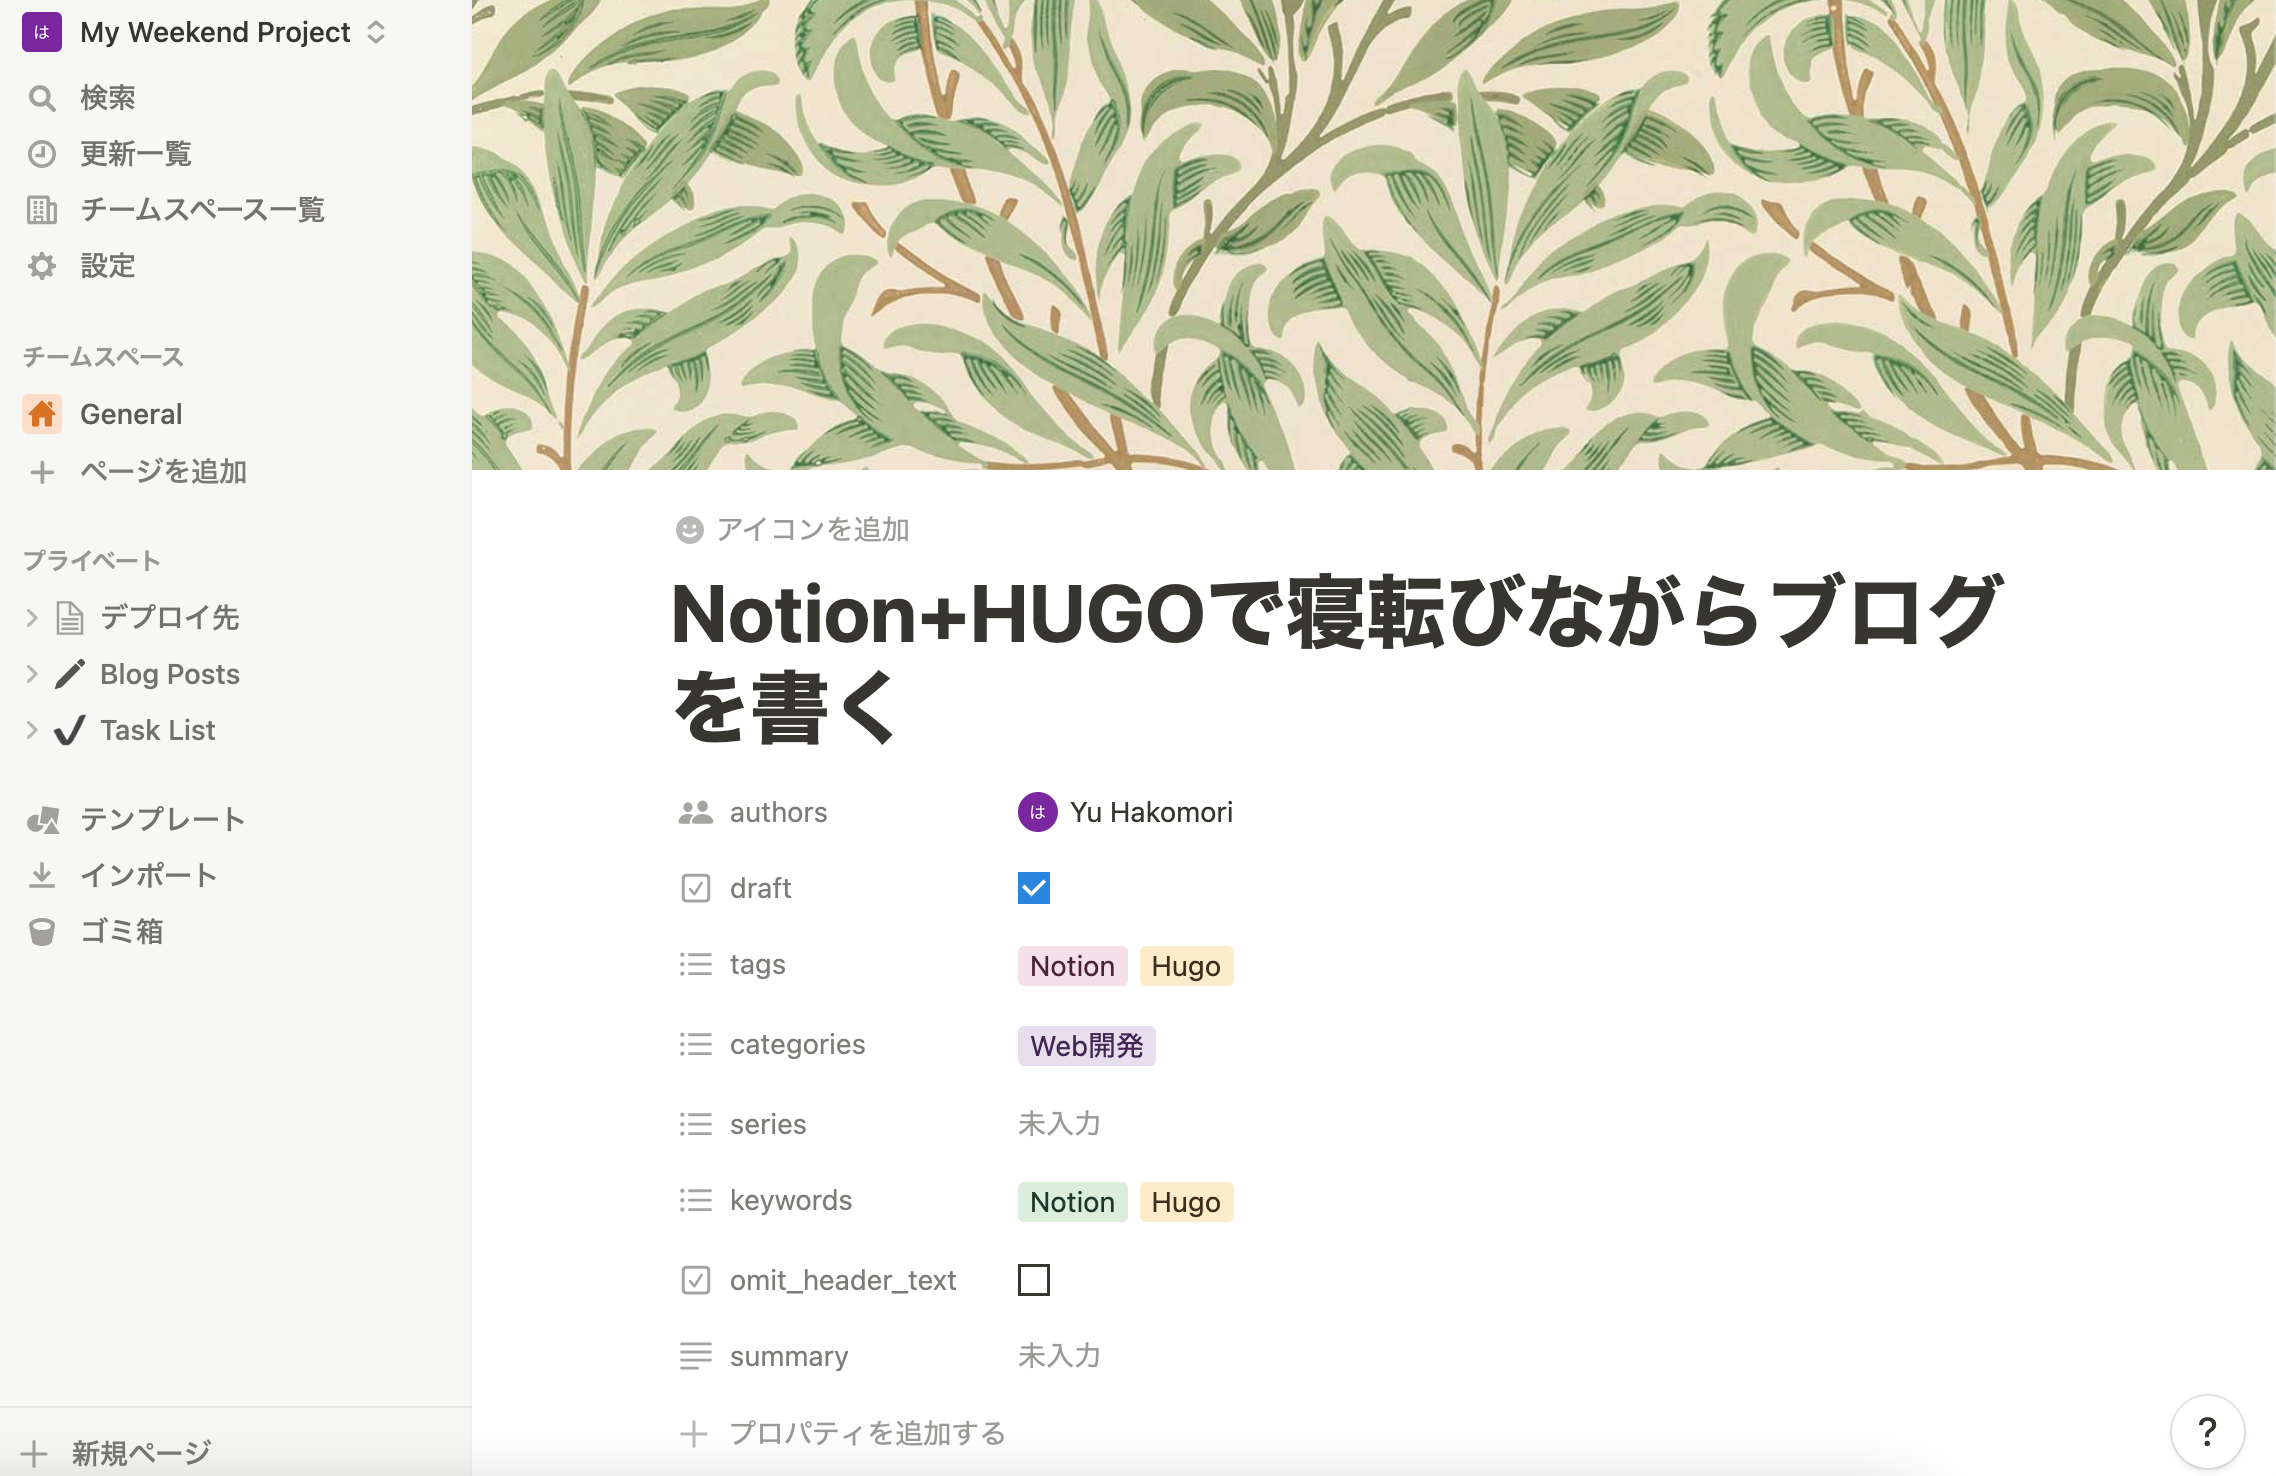Open the draft property name

(x=761, y=888)
